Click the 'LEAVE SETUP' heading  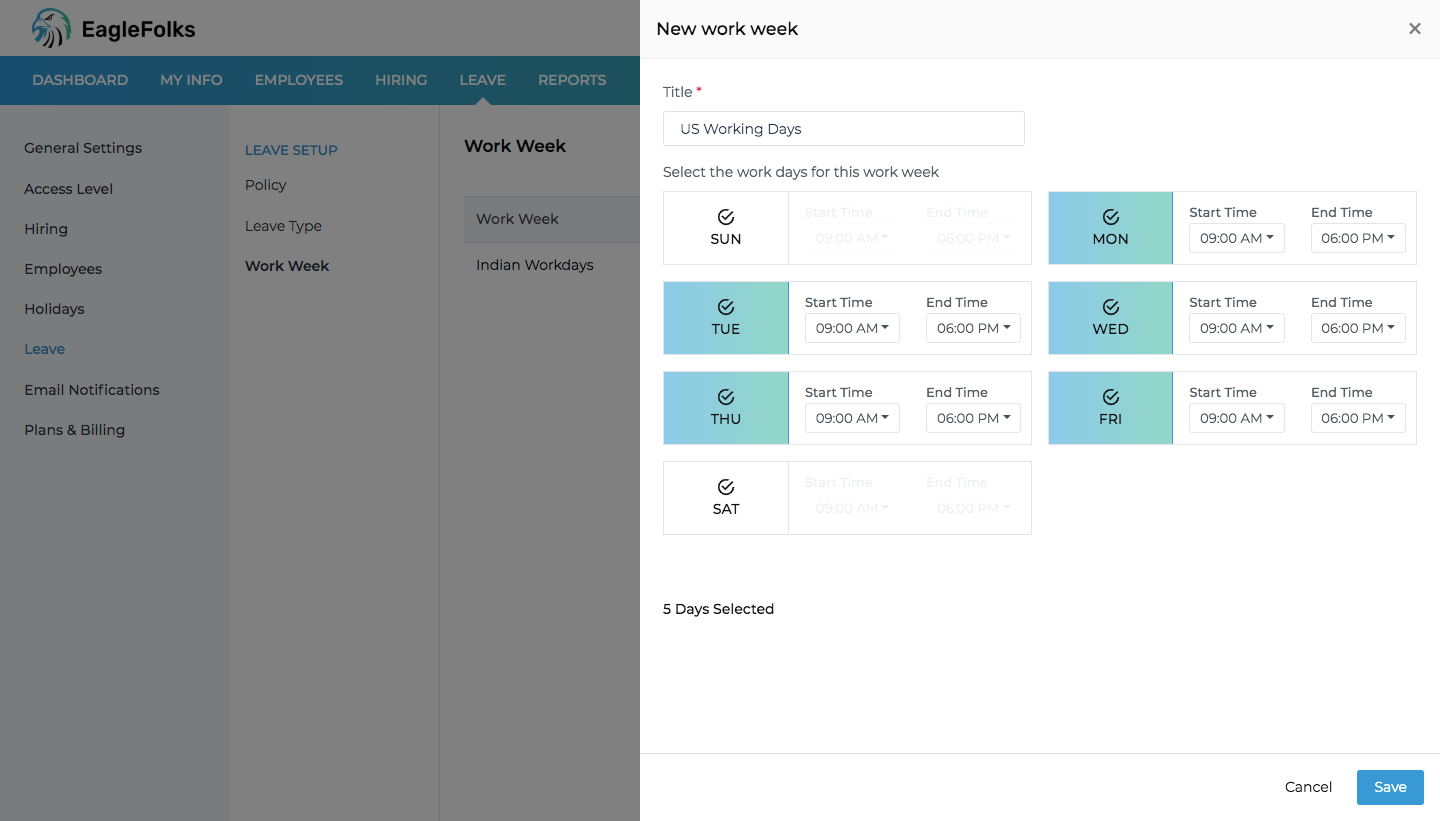pyautogui.click(x=291, y=150)
